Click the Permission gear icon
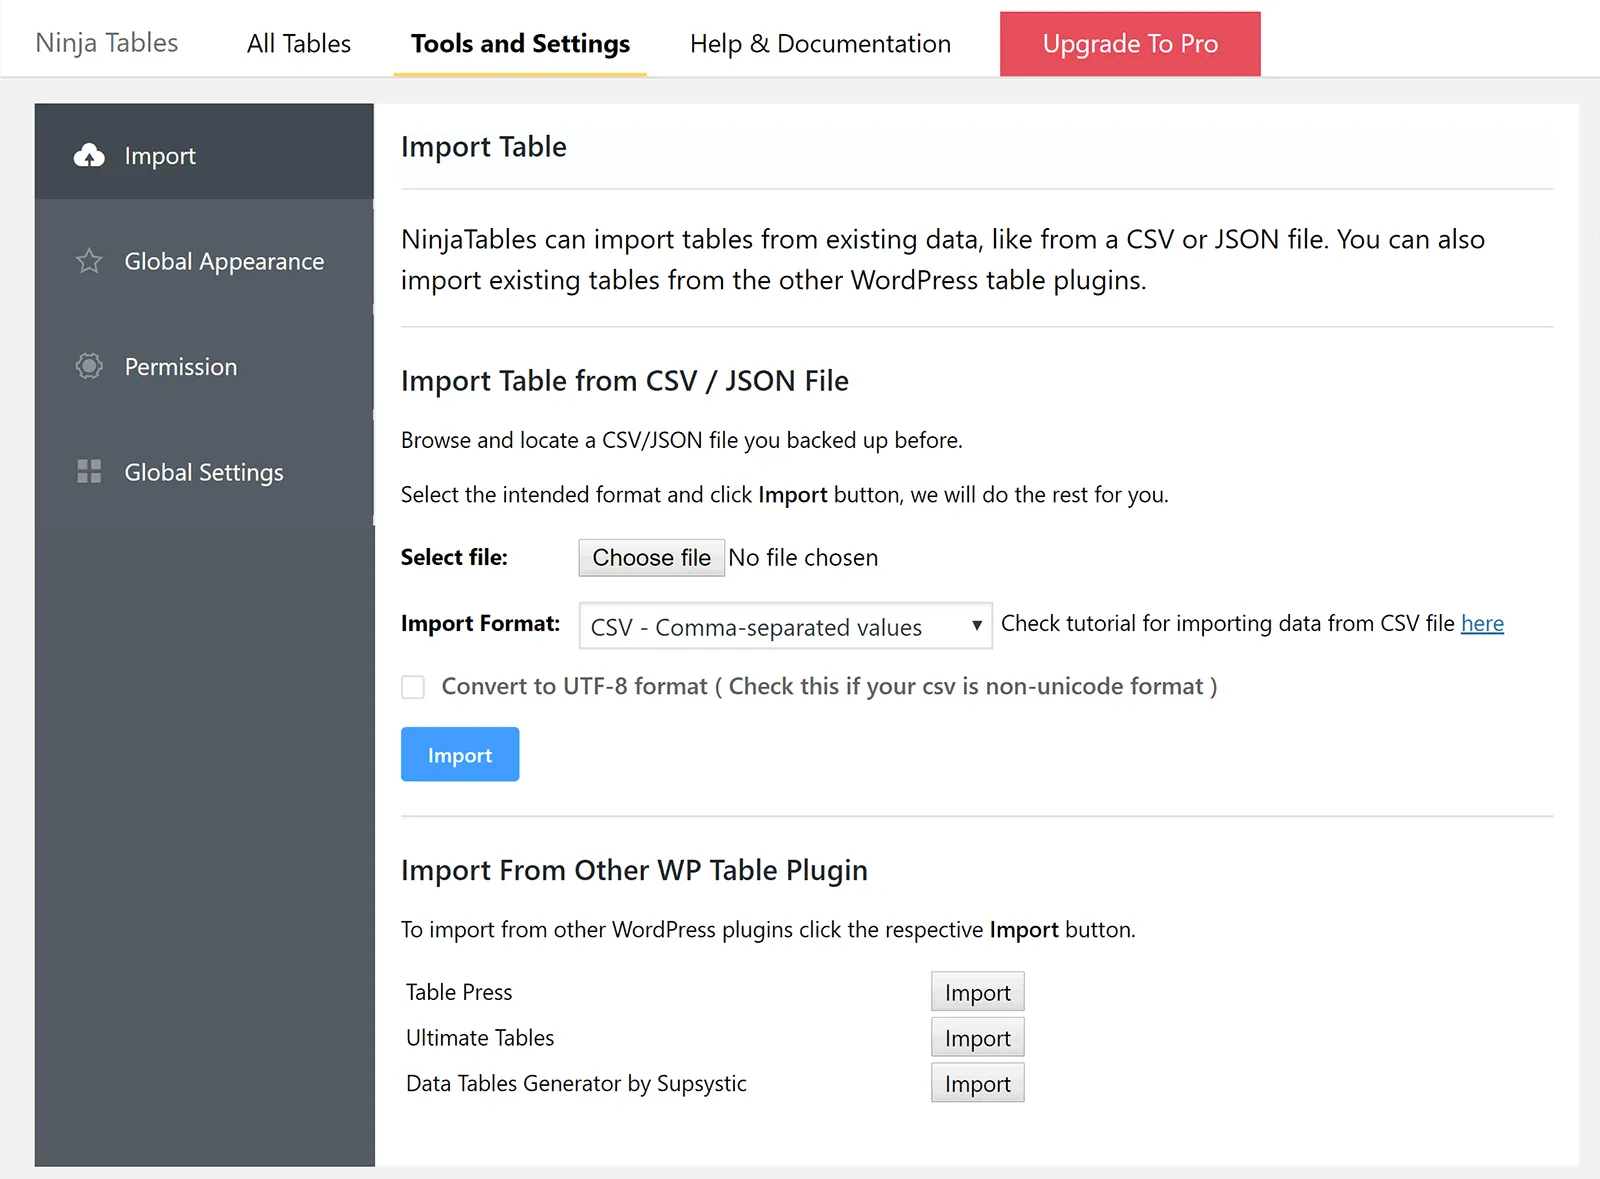The width and height of the screenshot is (1600, 1179). [89, 366]
